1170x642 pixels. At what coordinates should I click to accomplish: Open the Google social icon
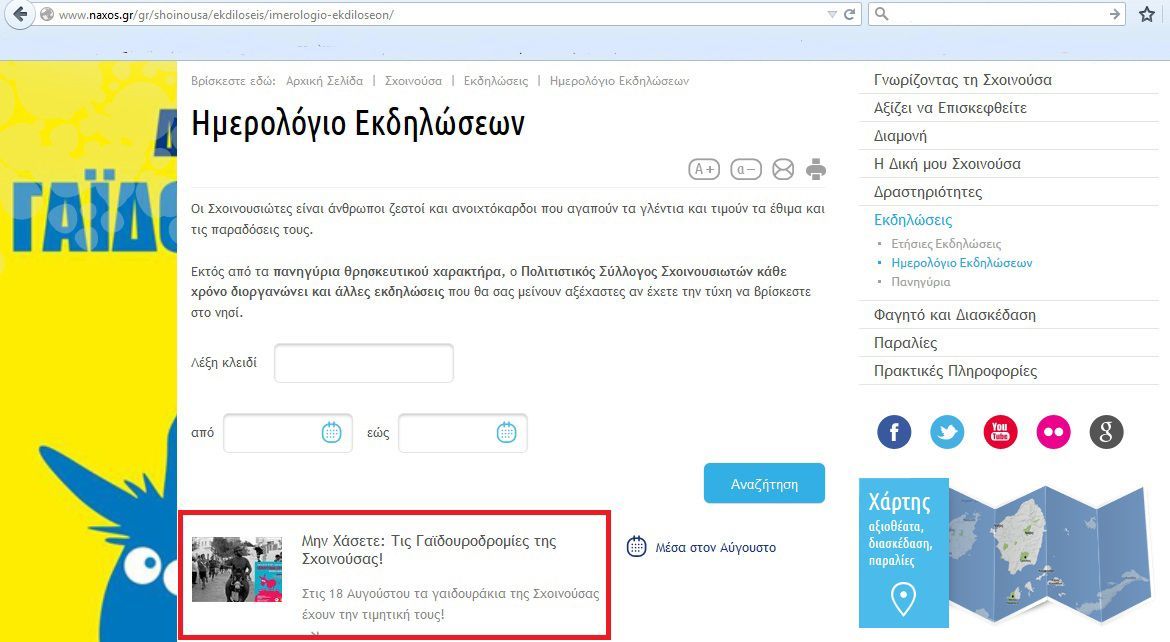[1106, 432]
